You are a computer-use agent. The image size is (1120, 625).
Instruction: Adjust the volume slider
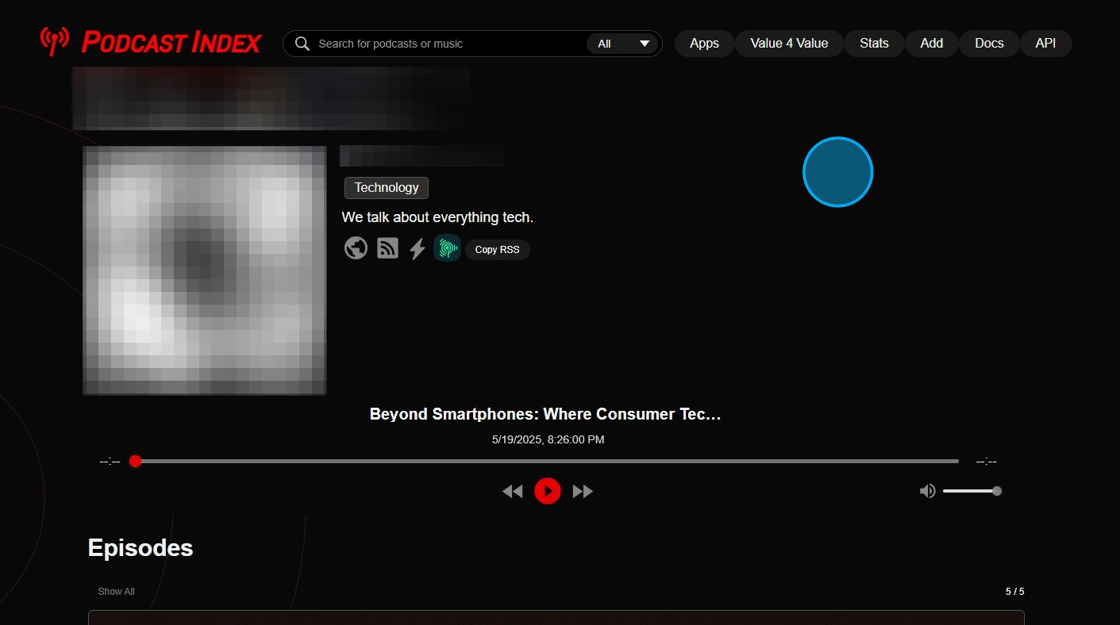pos(971,491)
